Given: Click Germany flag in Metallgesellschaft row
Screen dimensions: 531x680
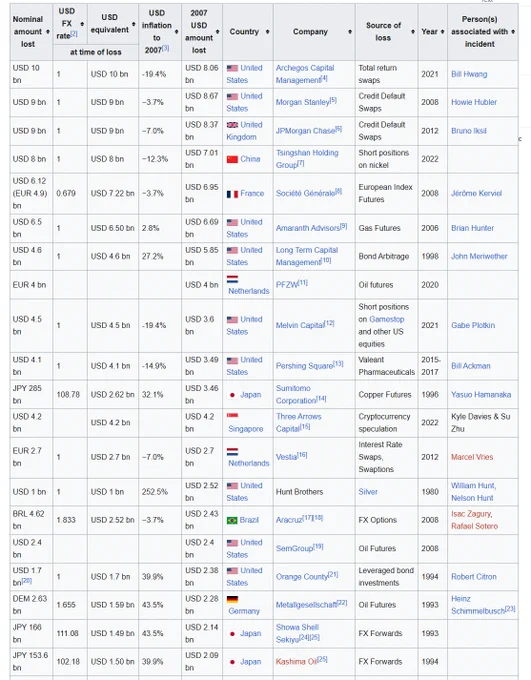Looking at the screenshot, I should click(x=232, y=599).
